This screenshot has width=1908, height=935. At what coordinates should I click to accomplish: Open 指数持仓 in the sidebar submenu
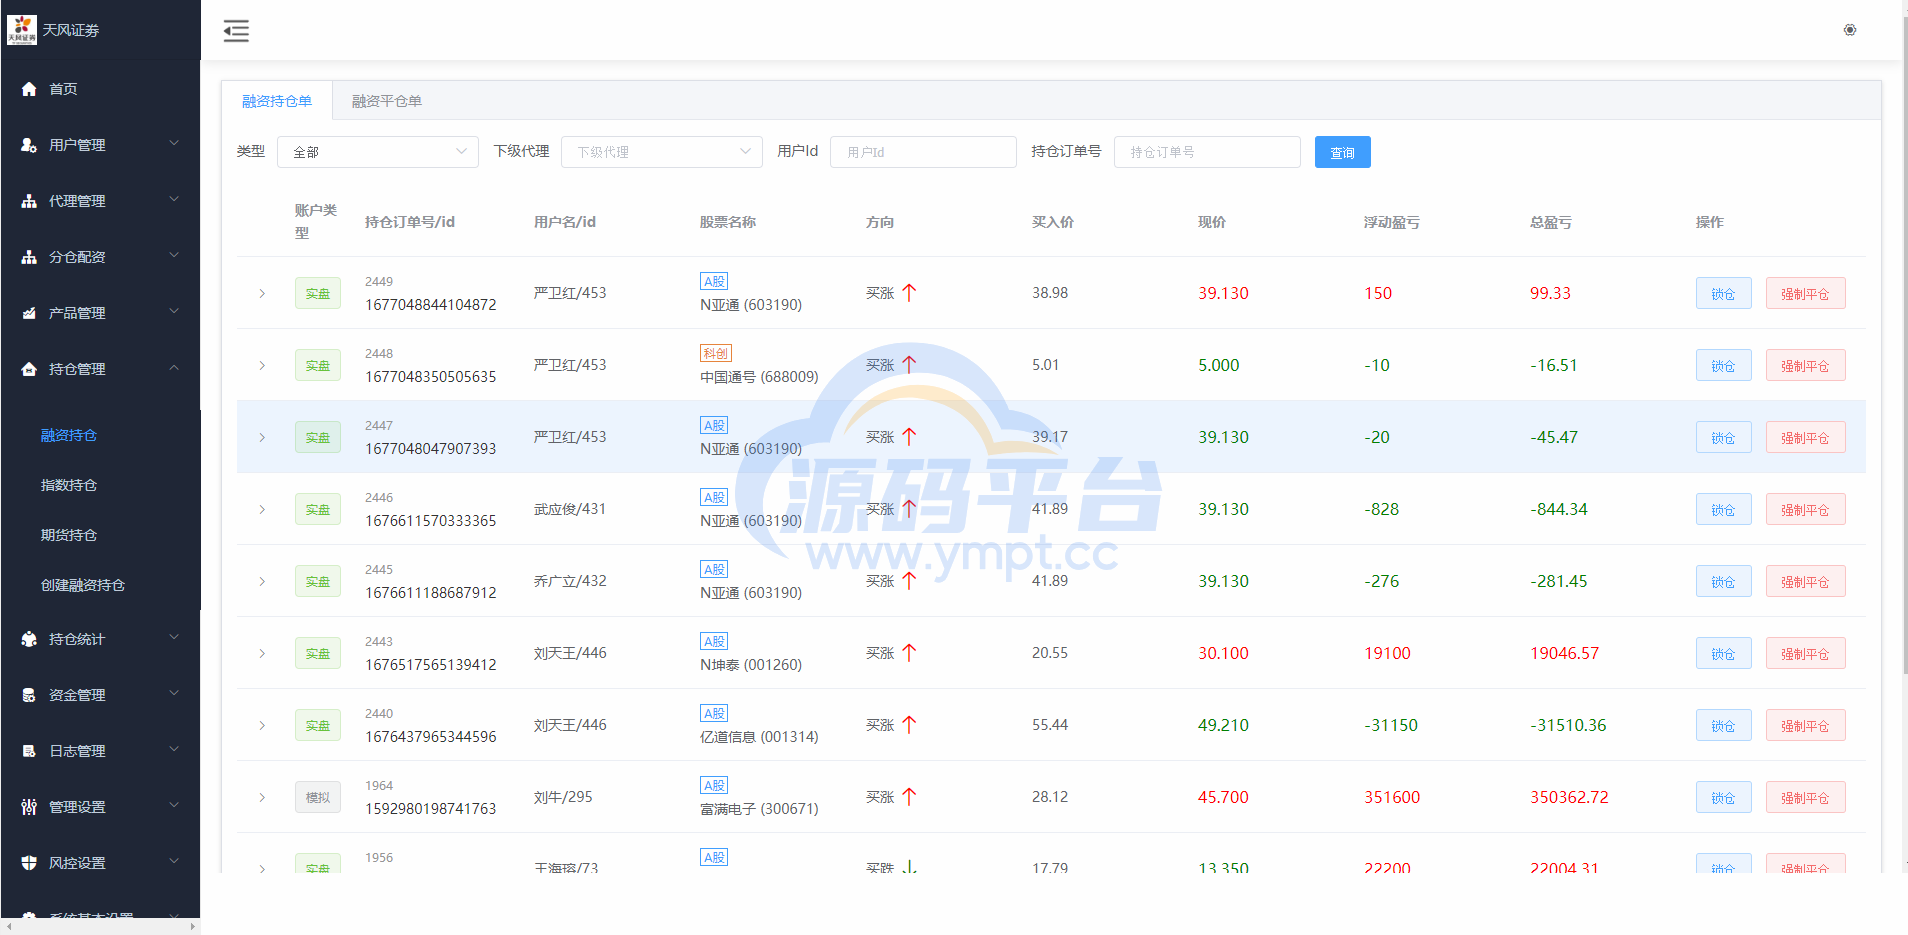pyautogui.click(x=69, y=485)
